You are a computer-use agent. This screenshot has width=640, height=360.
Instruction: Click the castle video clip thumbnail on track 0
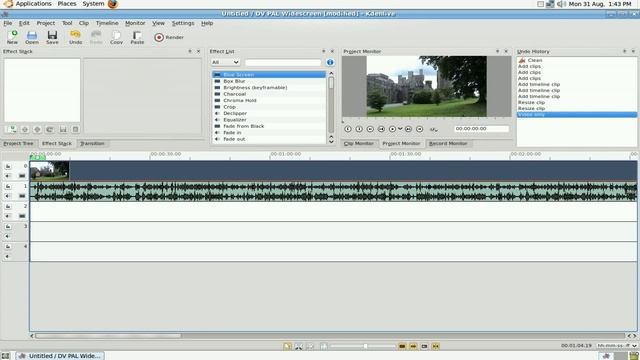coord(49,171)
